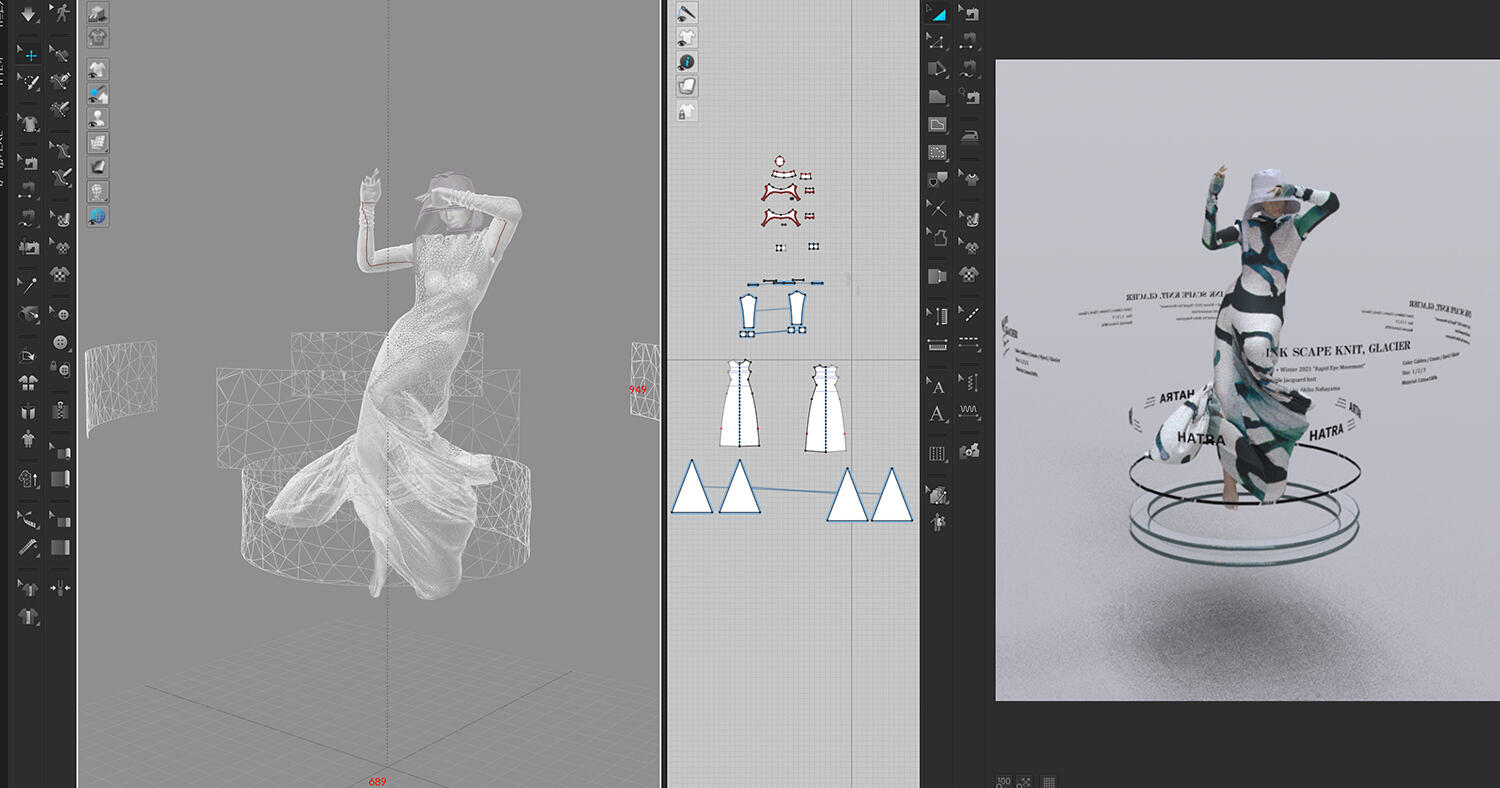Toggle Show Avatar eye icon in 3D view
The height and width of the screenshot is (788, 1500).
tap(97, 117)
